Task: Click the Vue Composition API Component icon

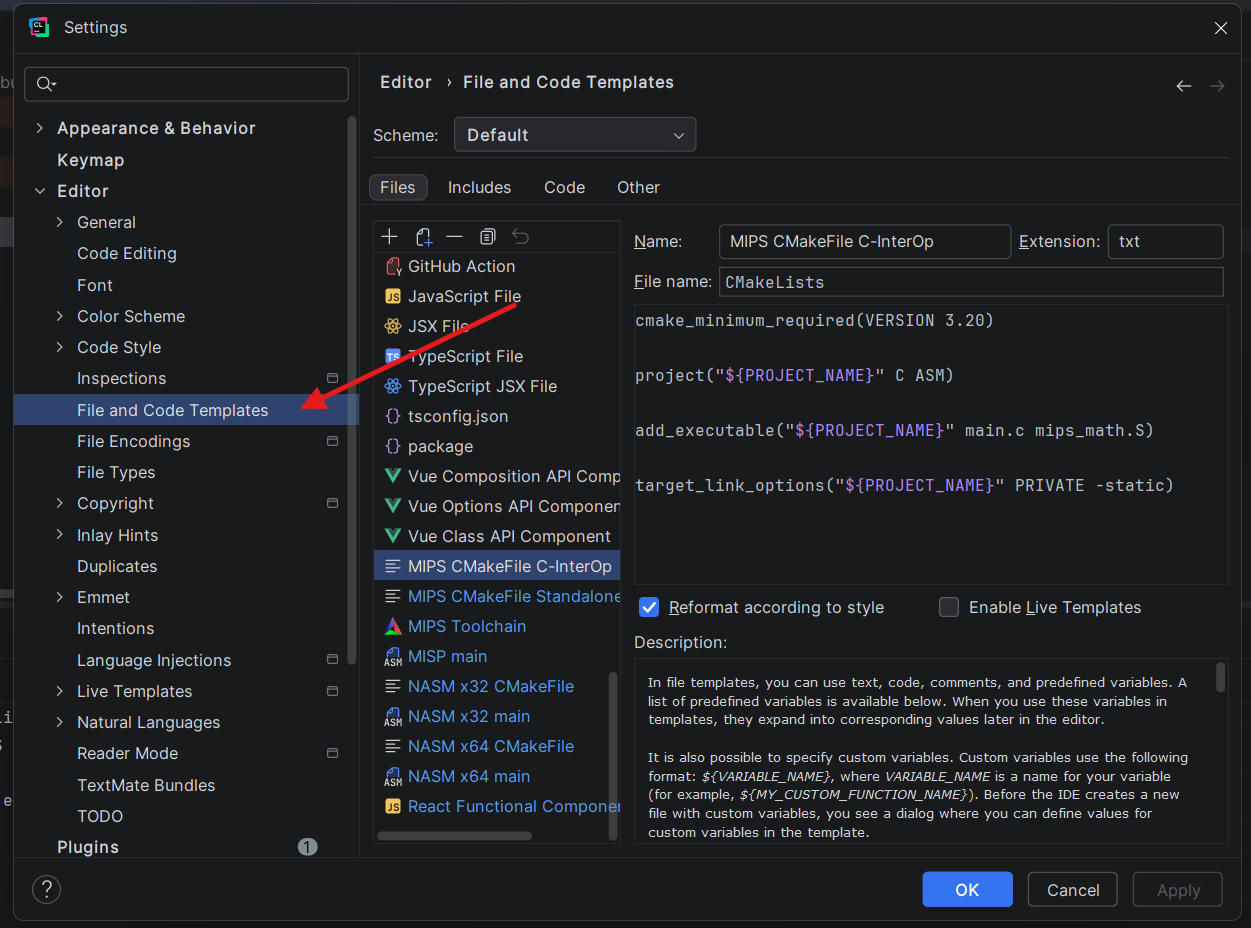Action: pyautogui.click(x=393, y=476)
